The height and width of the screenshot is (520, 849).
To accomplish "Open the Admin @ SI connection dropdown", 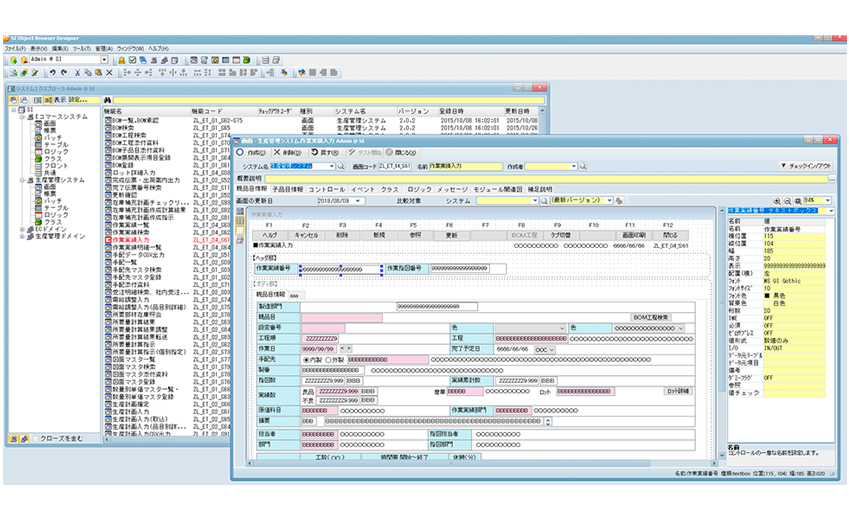I will 104,60.
